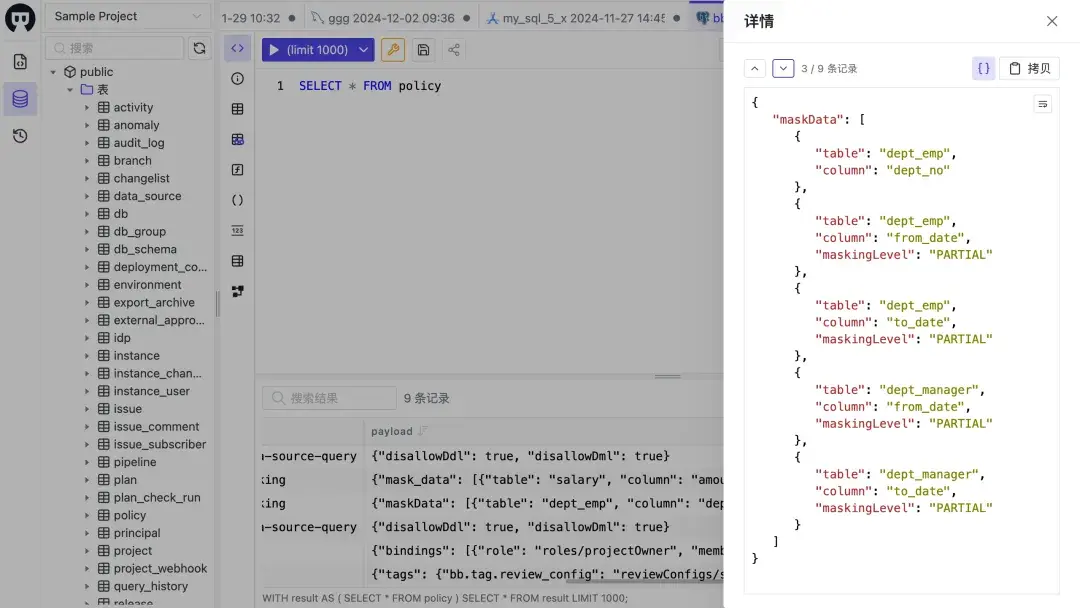The image size is (1080, 608).
Task: Open the run options dropdown arrow
Action: pos(363,50)
